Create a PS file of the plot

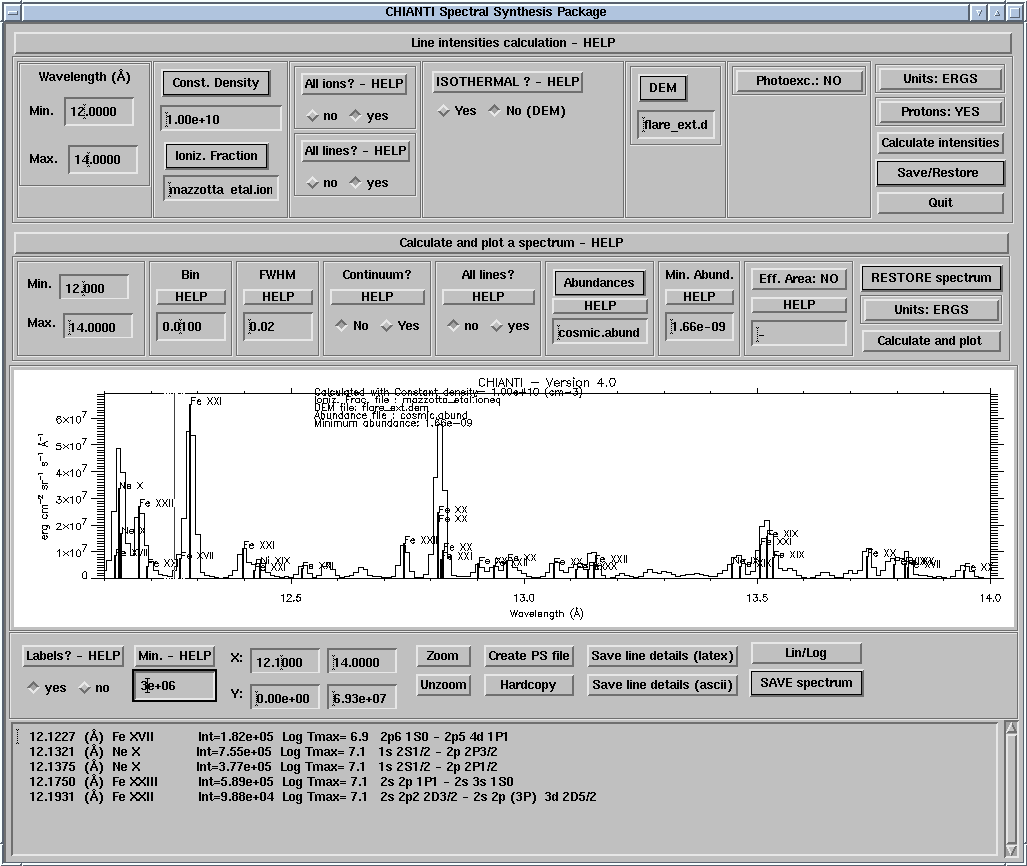click(x=529, y=656)
